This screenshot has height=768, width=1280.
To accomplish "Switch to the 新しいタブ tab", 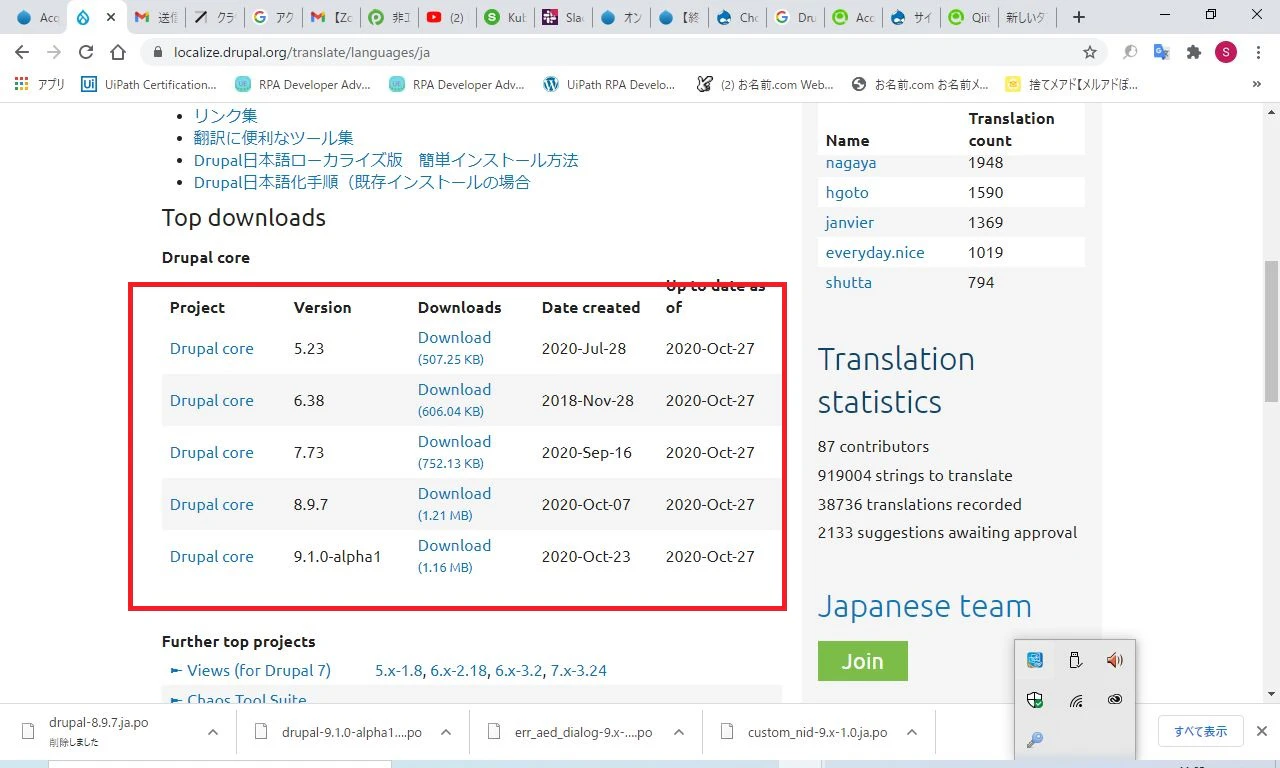I will point(1025,17).
